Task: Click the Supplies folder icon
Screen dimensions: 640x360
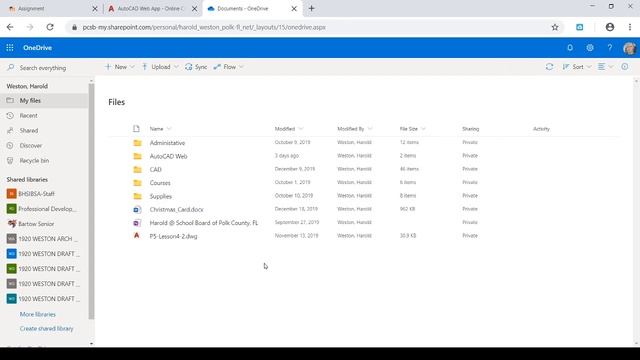Action: [138, 196]
